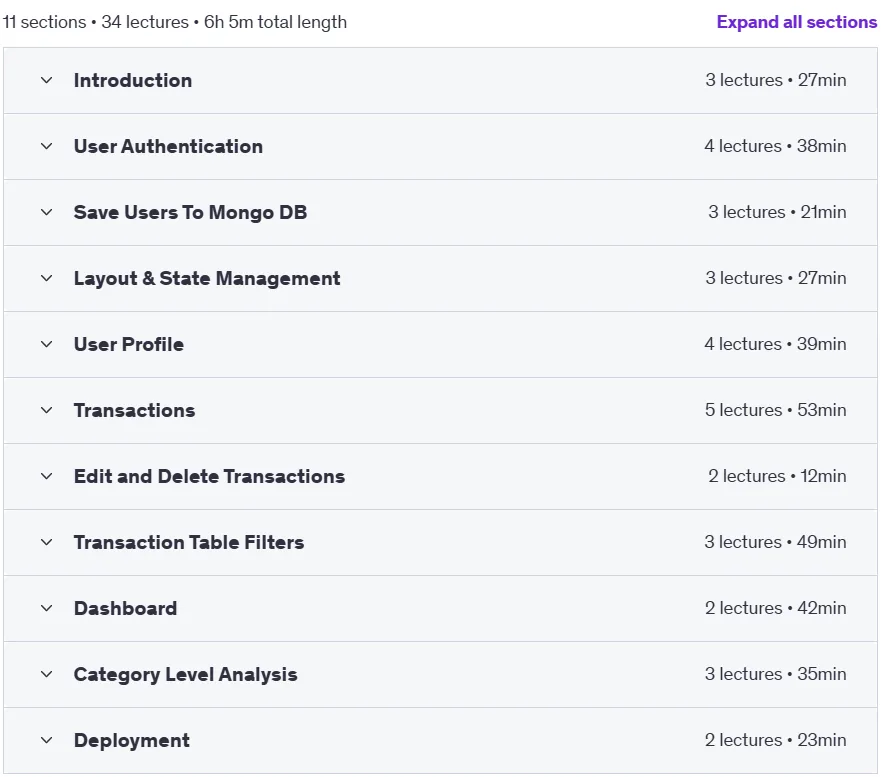
Task: Click the Deployment section title
Action: pos(131,740)
